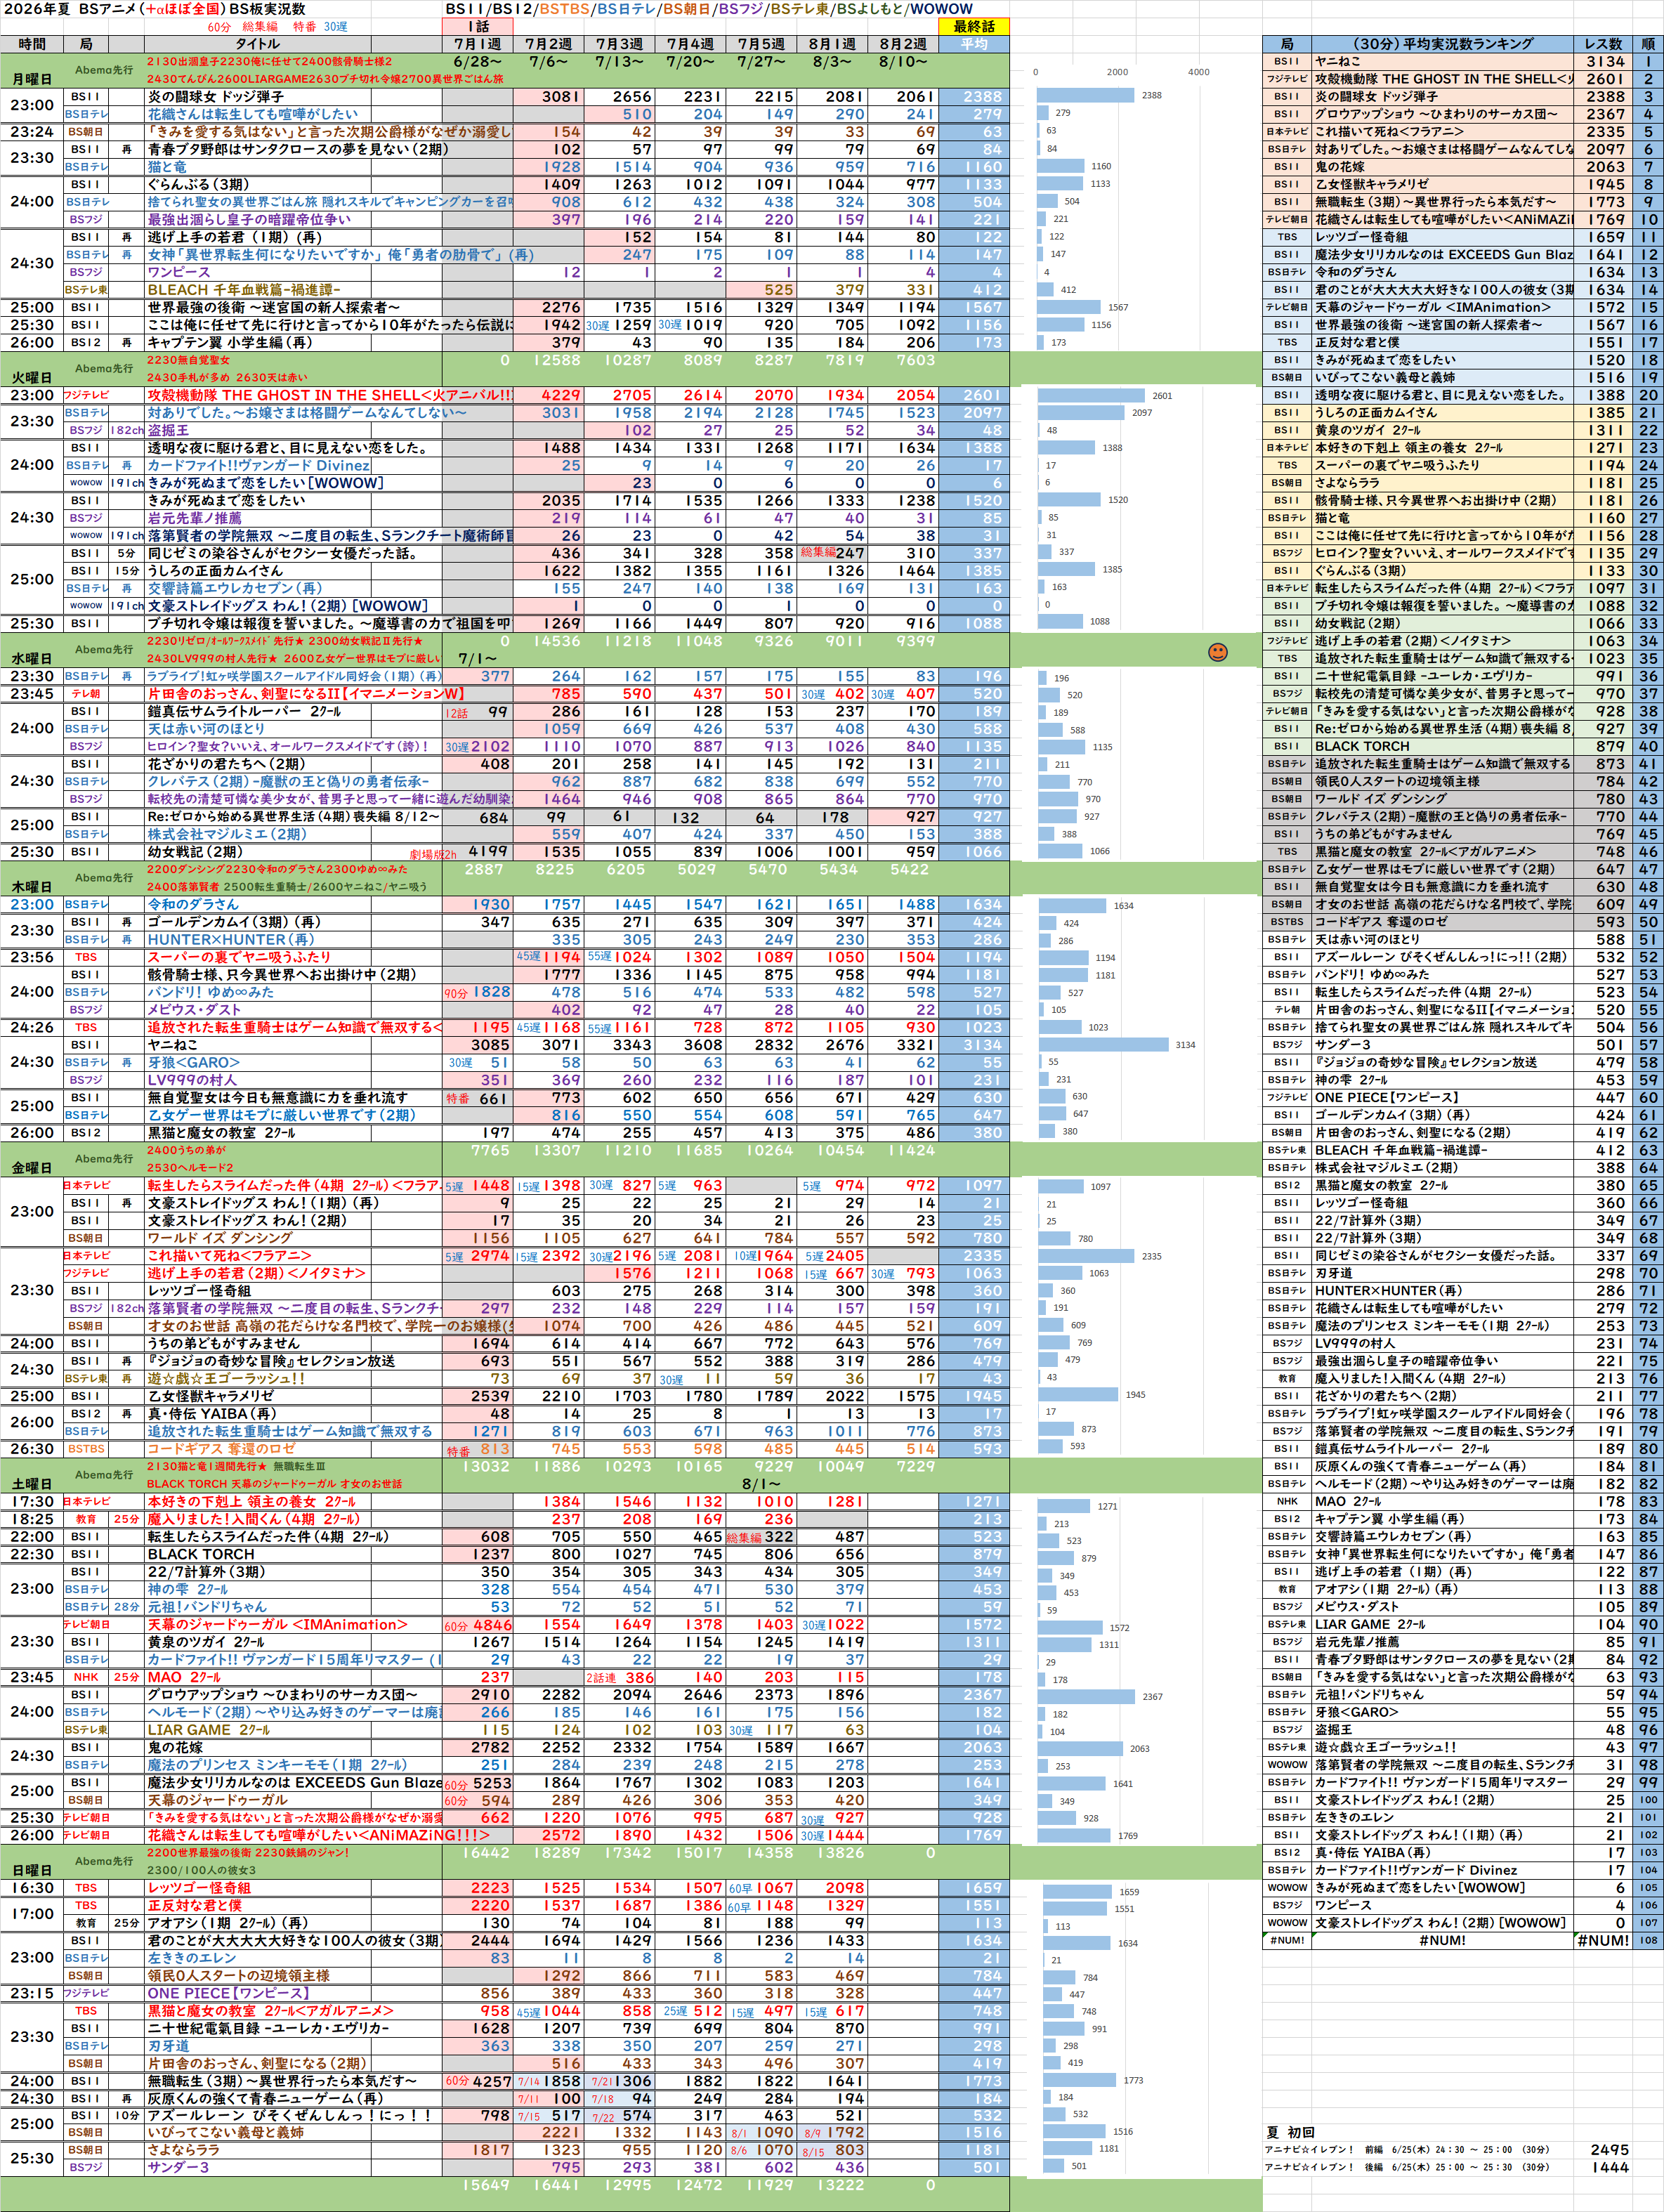The width and height of the screenshot is (1664, 2212).
Task: Click the 1444 value beside アニナビ 後編
Action: click(x=1609, y=2167)
